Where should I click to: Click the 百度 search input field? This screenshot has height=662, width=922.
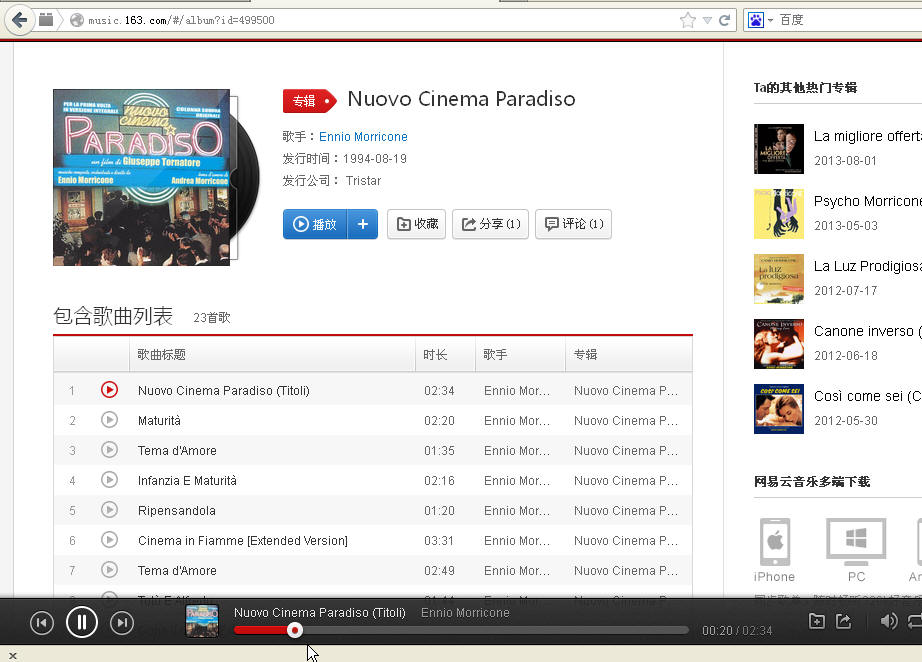tap(850, 21)
